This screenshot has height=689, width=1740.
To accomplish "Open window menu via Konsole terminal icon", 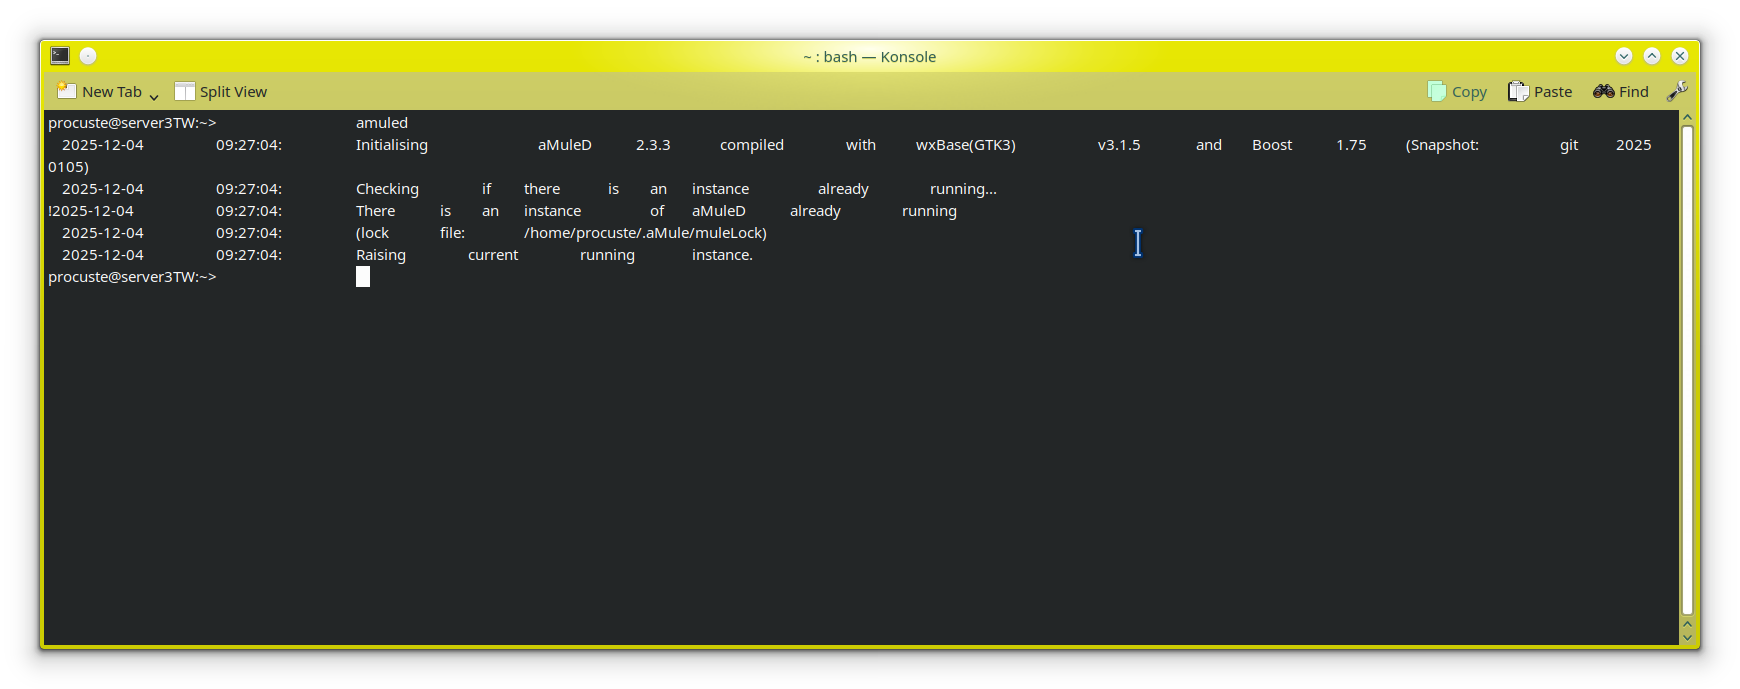I will point(60,56).
